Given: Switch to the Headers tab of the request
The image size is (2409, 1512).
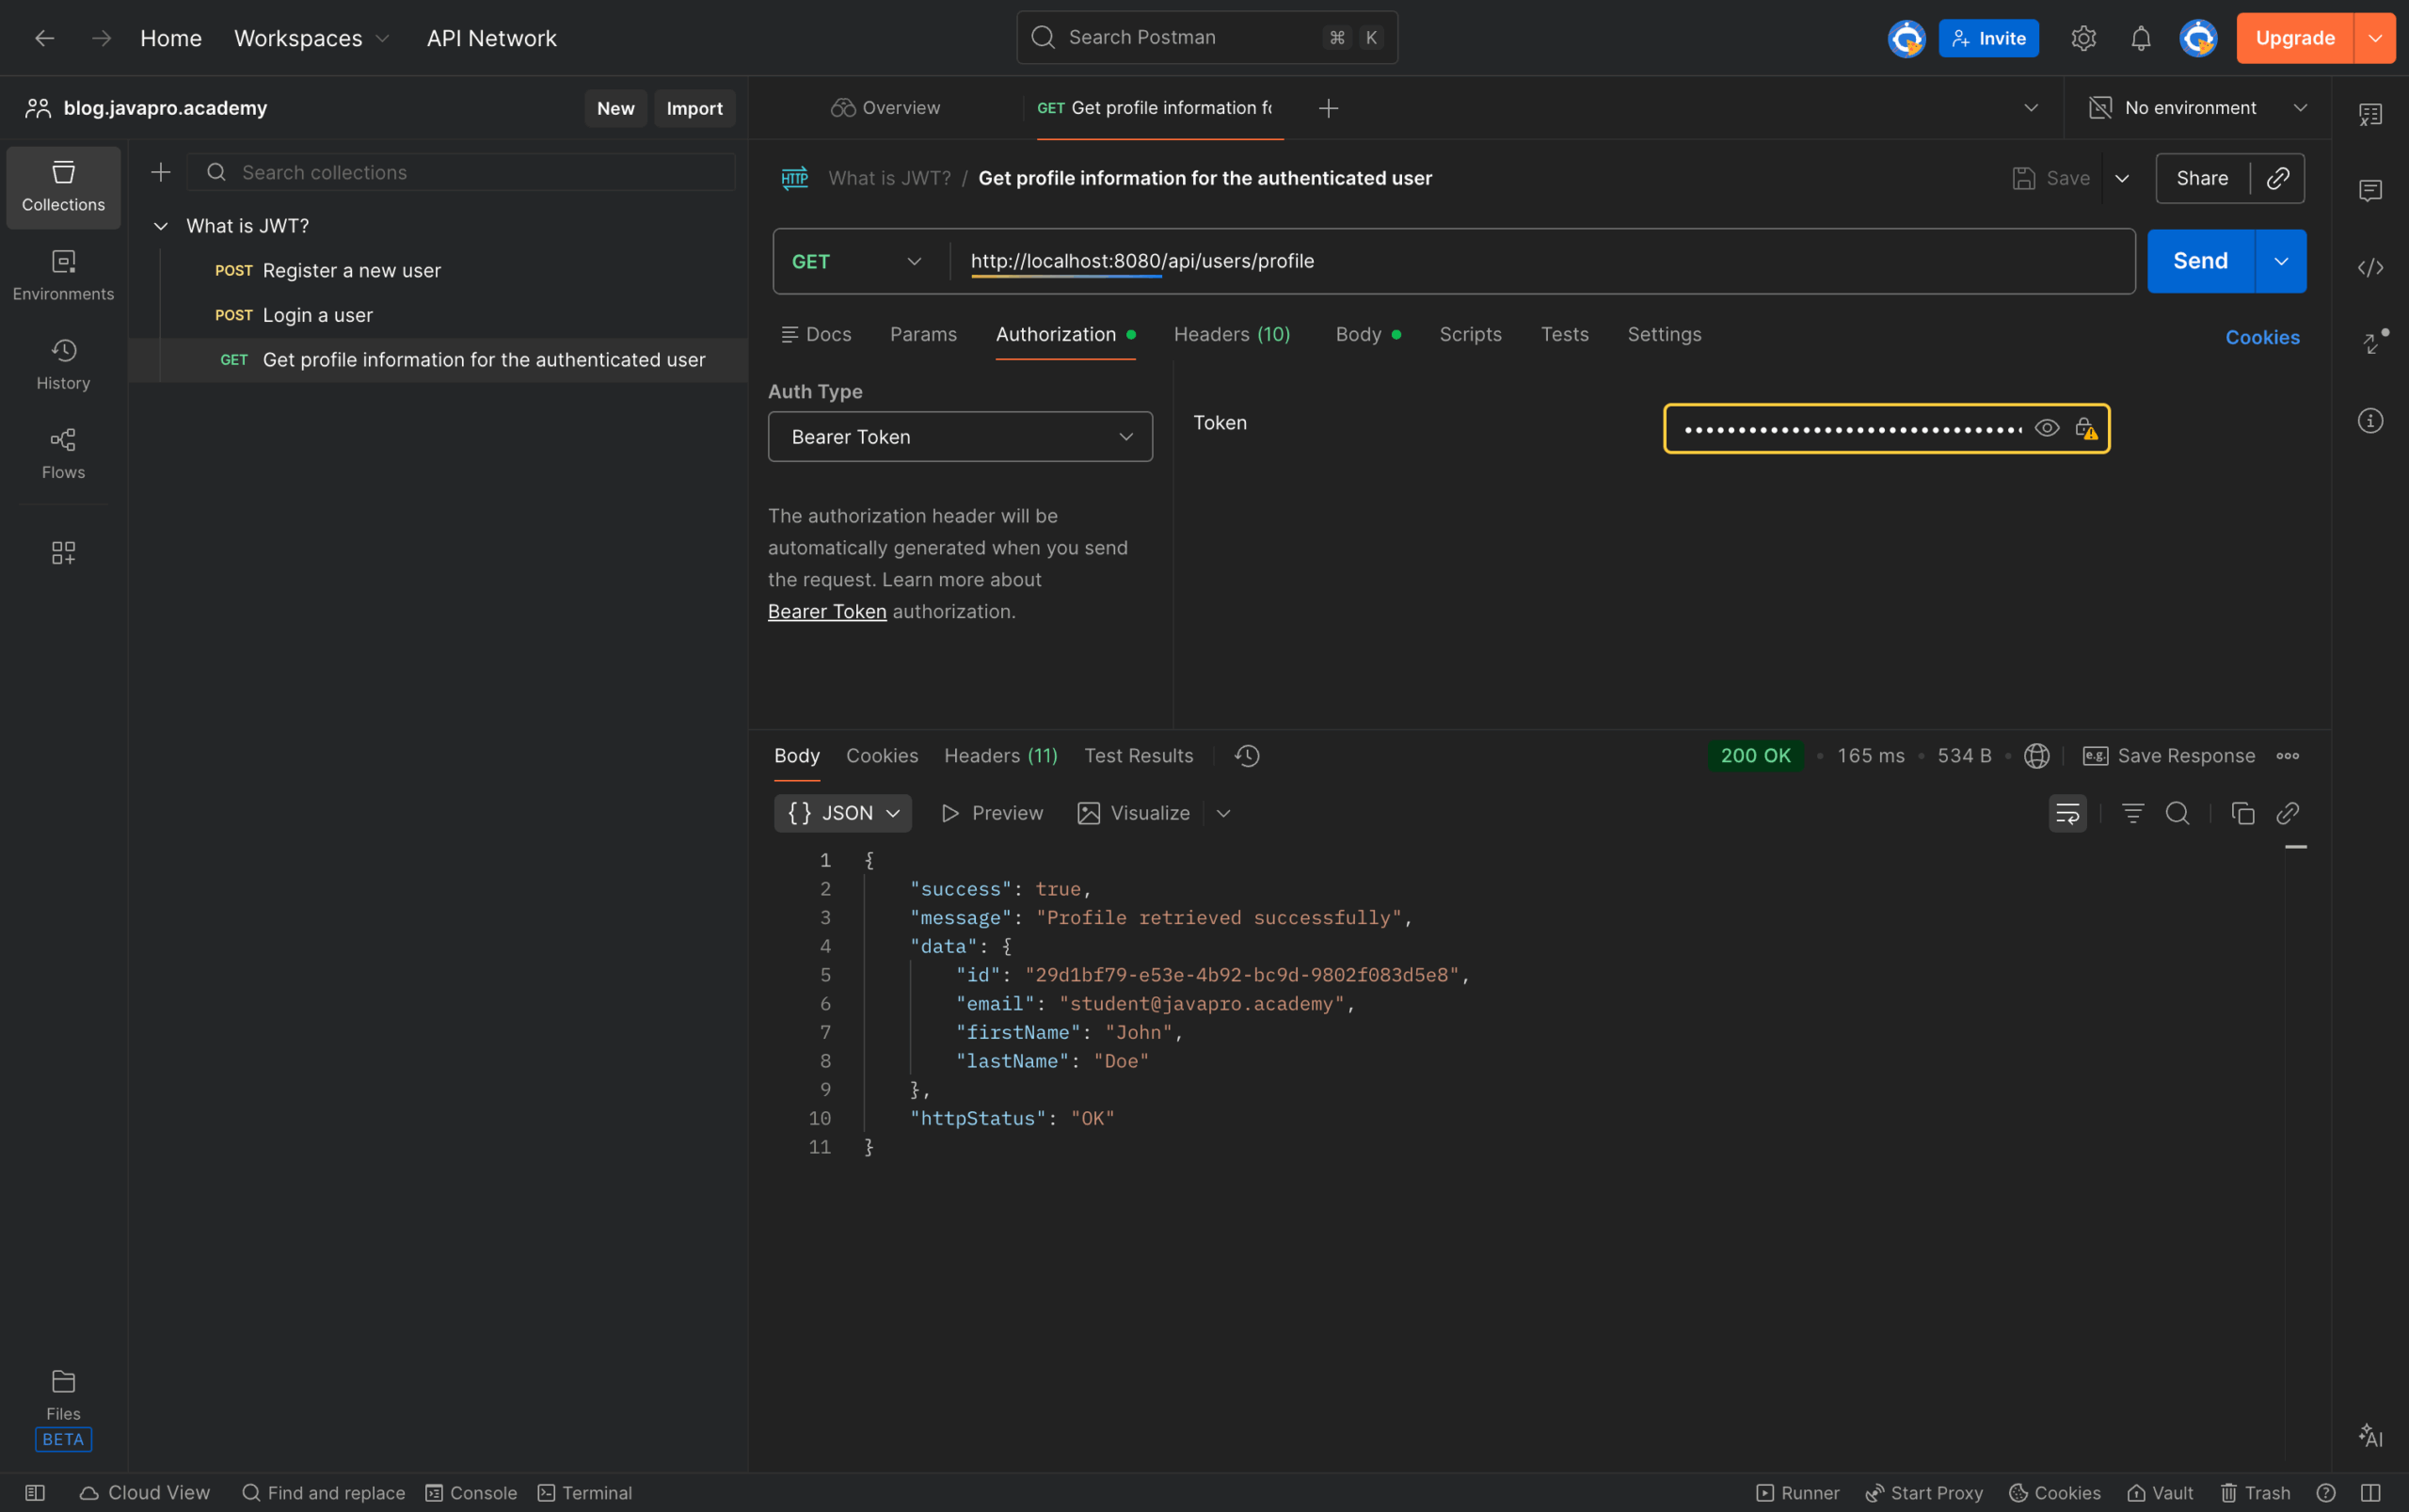Looking at the screenshot, I should coord(1231,334).
